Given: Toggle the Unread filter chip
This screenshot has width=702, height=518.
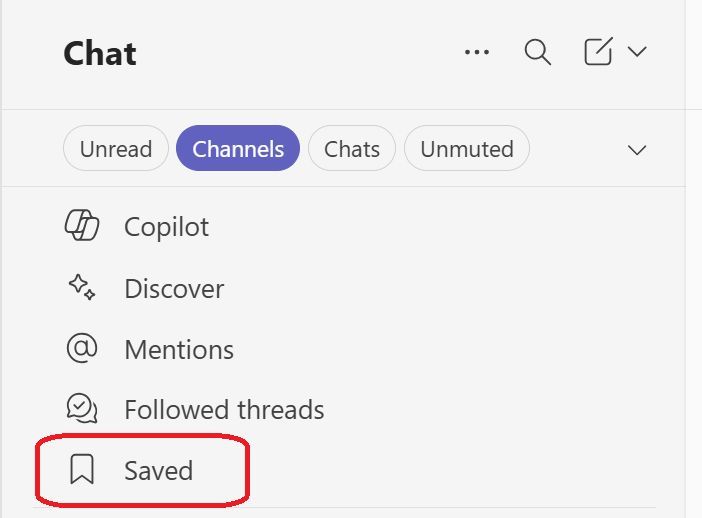Looking at the screenshot, I should tap(116, 148).
